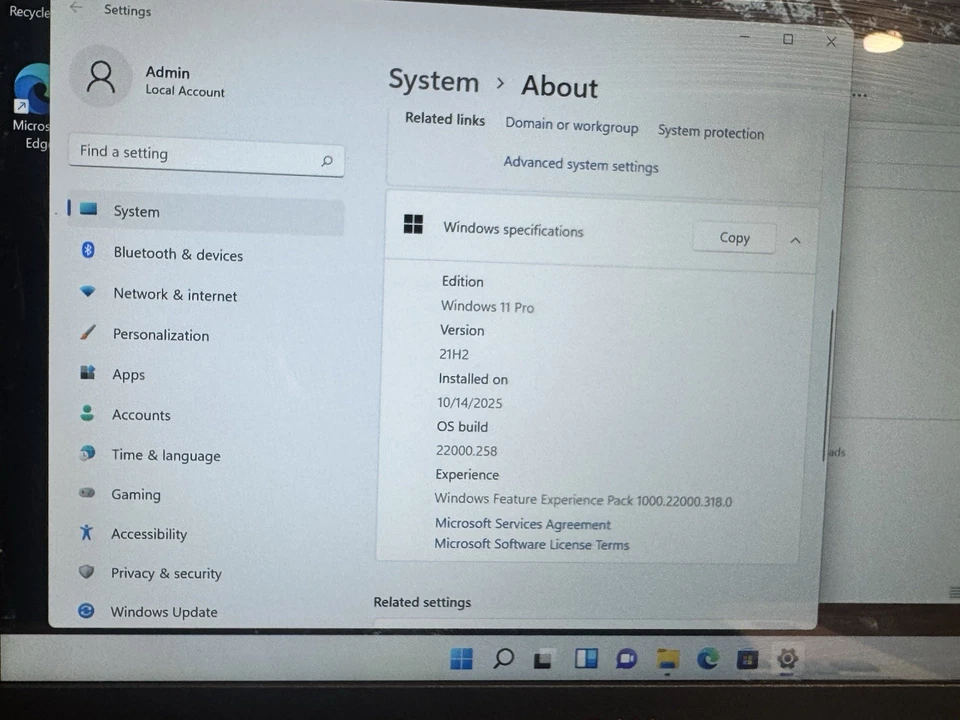
Task: Click the magnifier icon in Find a setting
Action: coord(327,161)
